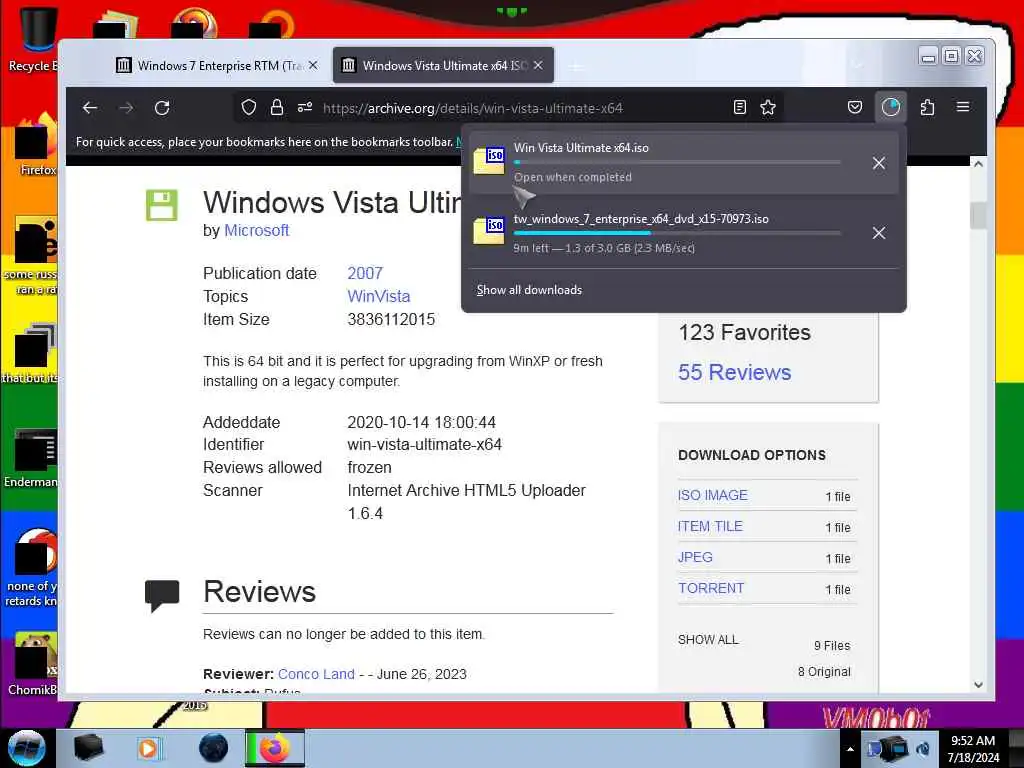
Task: Open the clock showing 9:52 AM
Action: (x=973, y=748)
